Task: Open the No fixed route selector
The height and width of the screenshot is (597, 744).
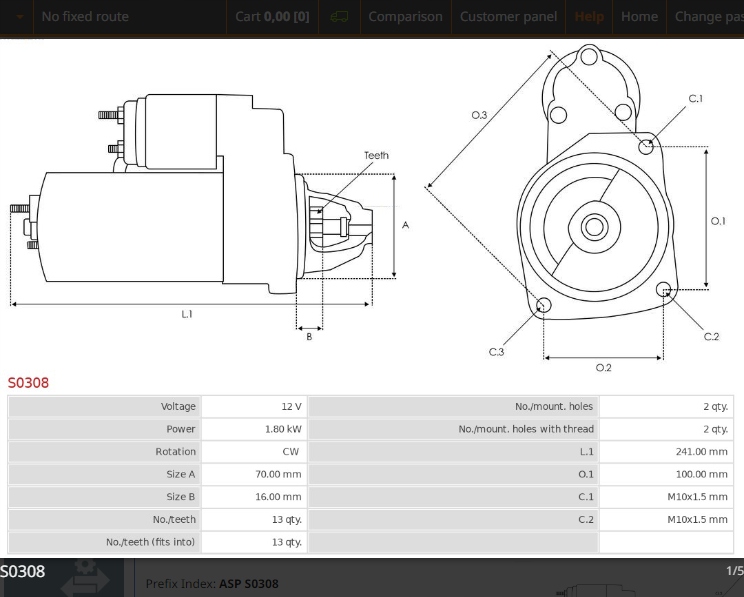Action: [85, 17]
